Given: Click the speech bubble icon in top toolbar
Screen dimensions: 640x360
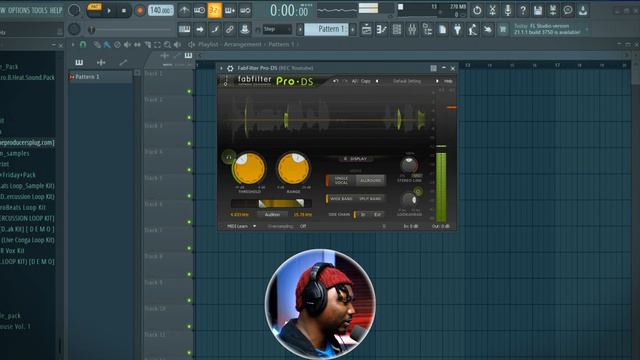Looking at the screenshot, I should point(568,10).
